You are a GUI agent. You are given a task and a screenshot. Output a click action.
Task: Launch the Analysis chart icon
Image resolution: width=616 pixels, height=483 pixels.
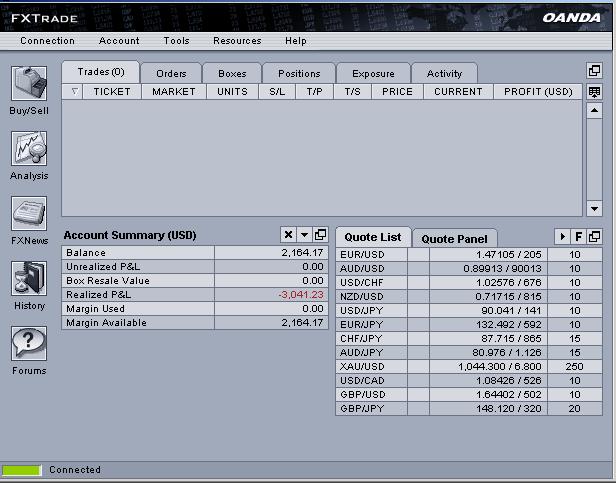pos(29,148)
